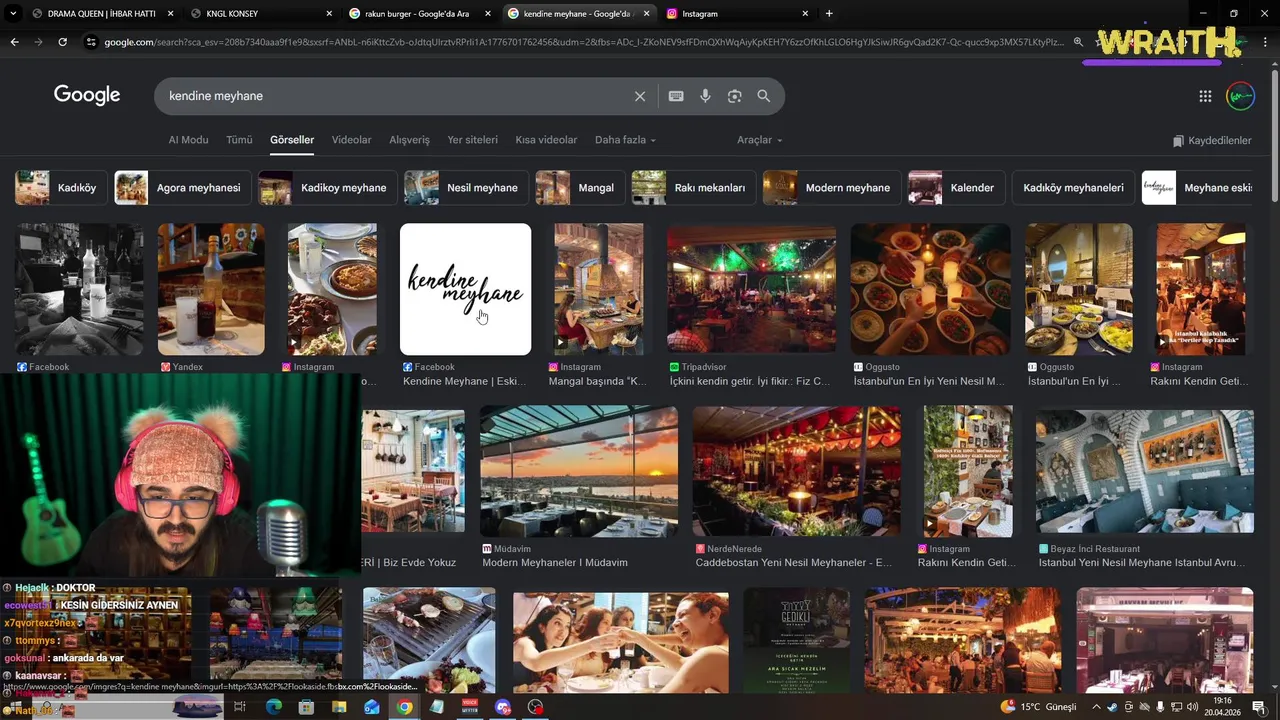This screenshot has height=720, width=1280.
Task: Open the İçkini kendin getir Tripadvisor link
Action: [750, 381]
